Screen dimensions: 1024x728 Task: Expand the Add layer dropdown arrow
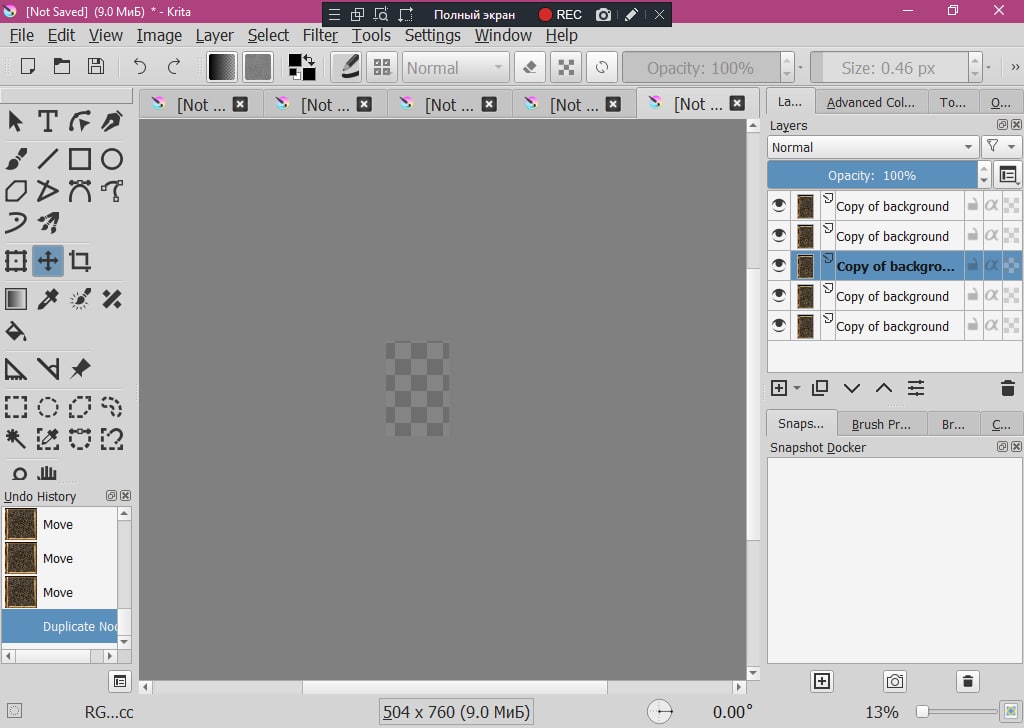click(x=797, y=388)
